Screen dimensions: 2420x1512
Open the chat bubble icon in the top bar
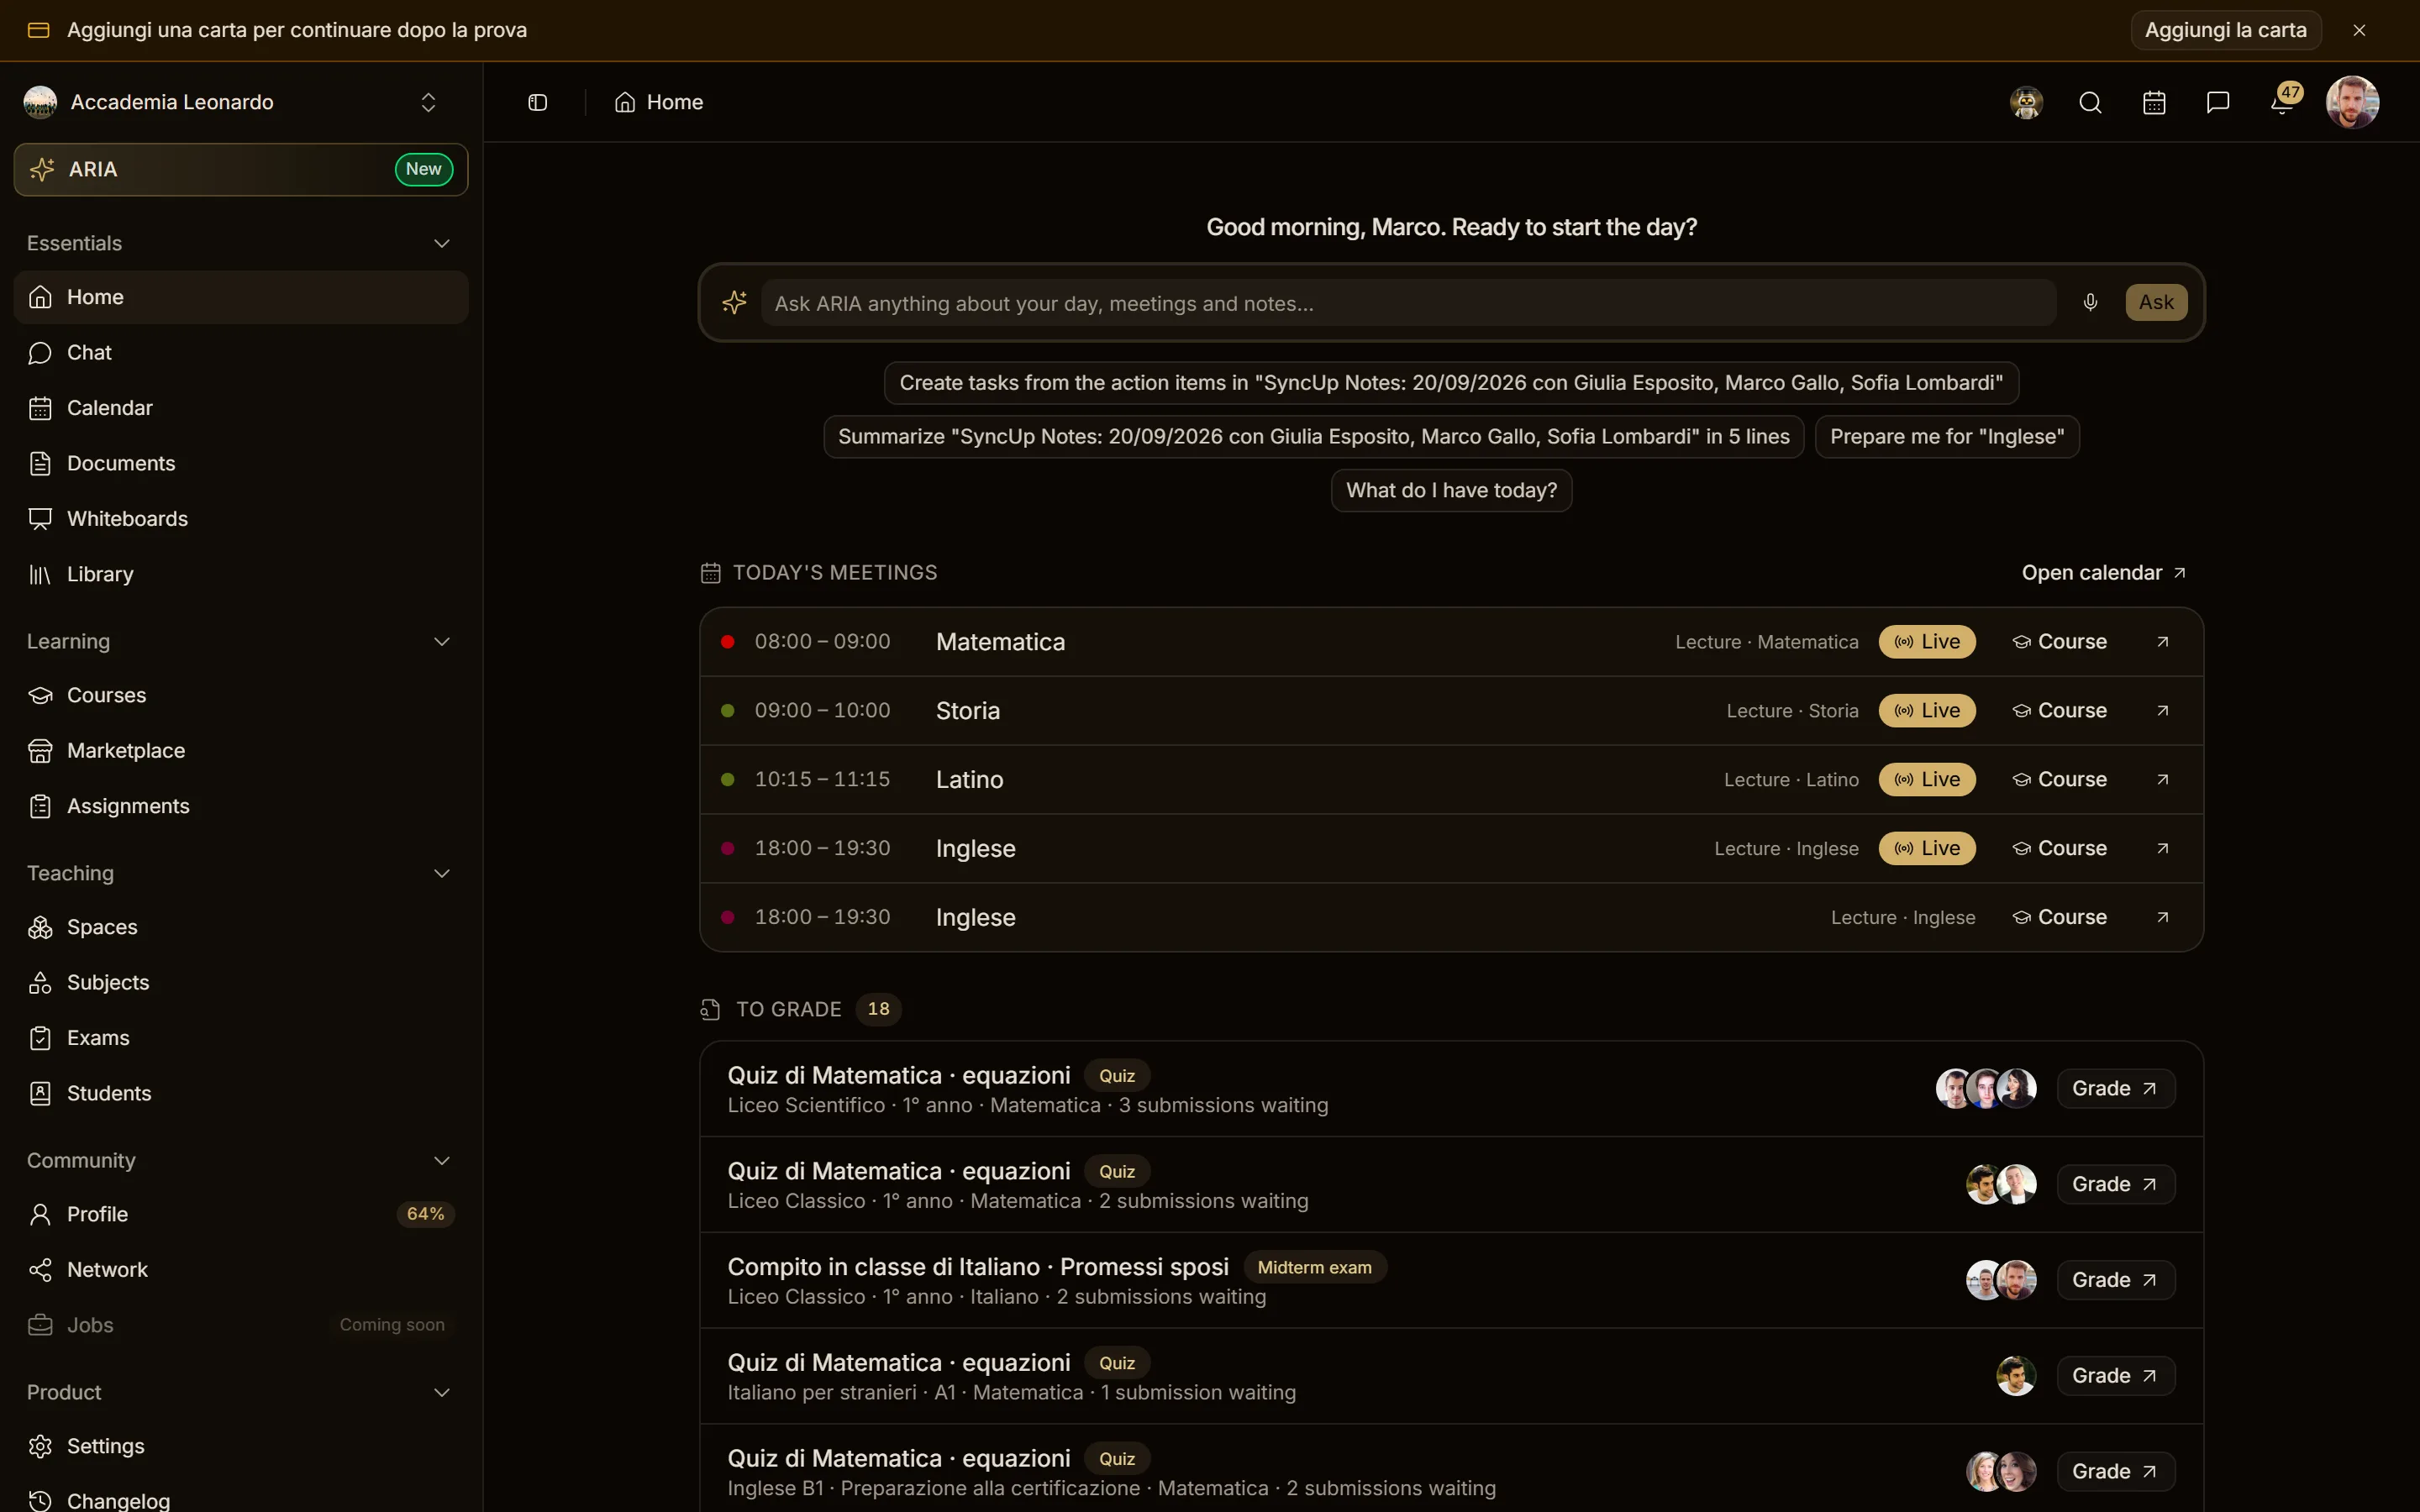coord(2218,102)
